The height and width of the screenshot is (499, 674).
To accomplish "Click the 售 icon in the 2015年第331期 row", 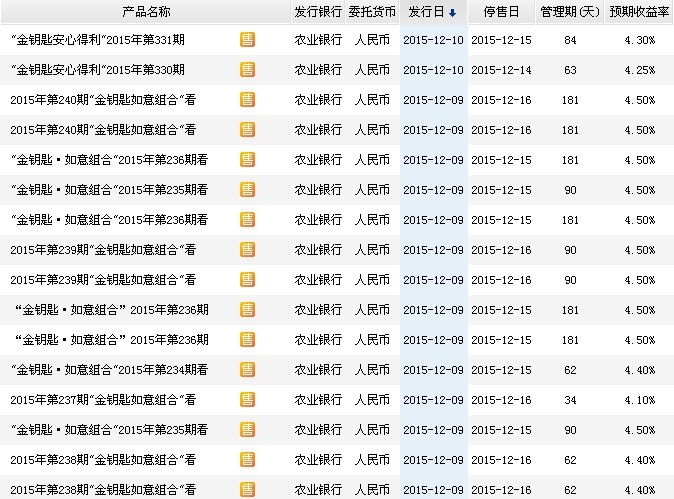I will 247,40.
